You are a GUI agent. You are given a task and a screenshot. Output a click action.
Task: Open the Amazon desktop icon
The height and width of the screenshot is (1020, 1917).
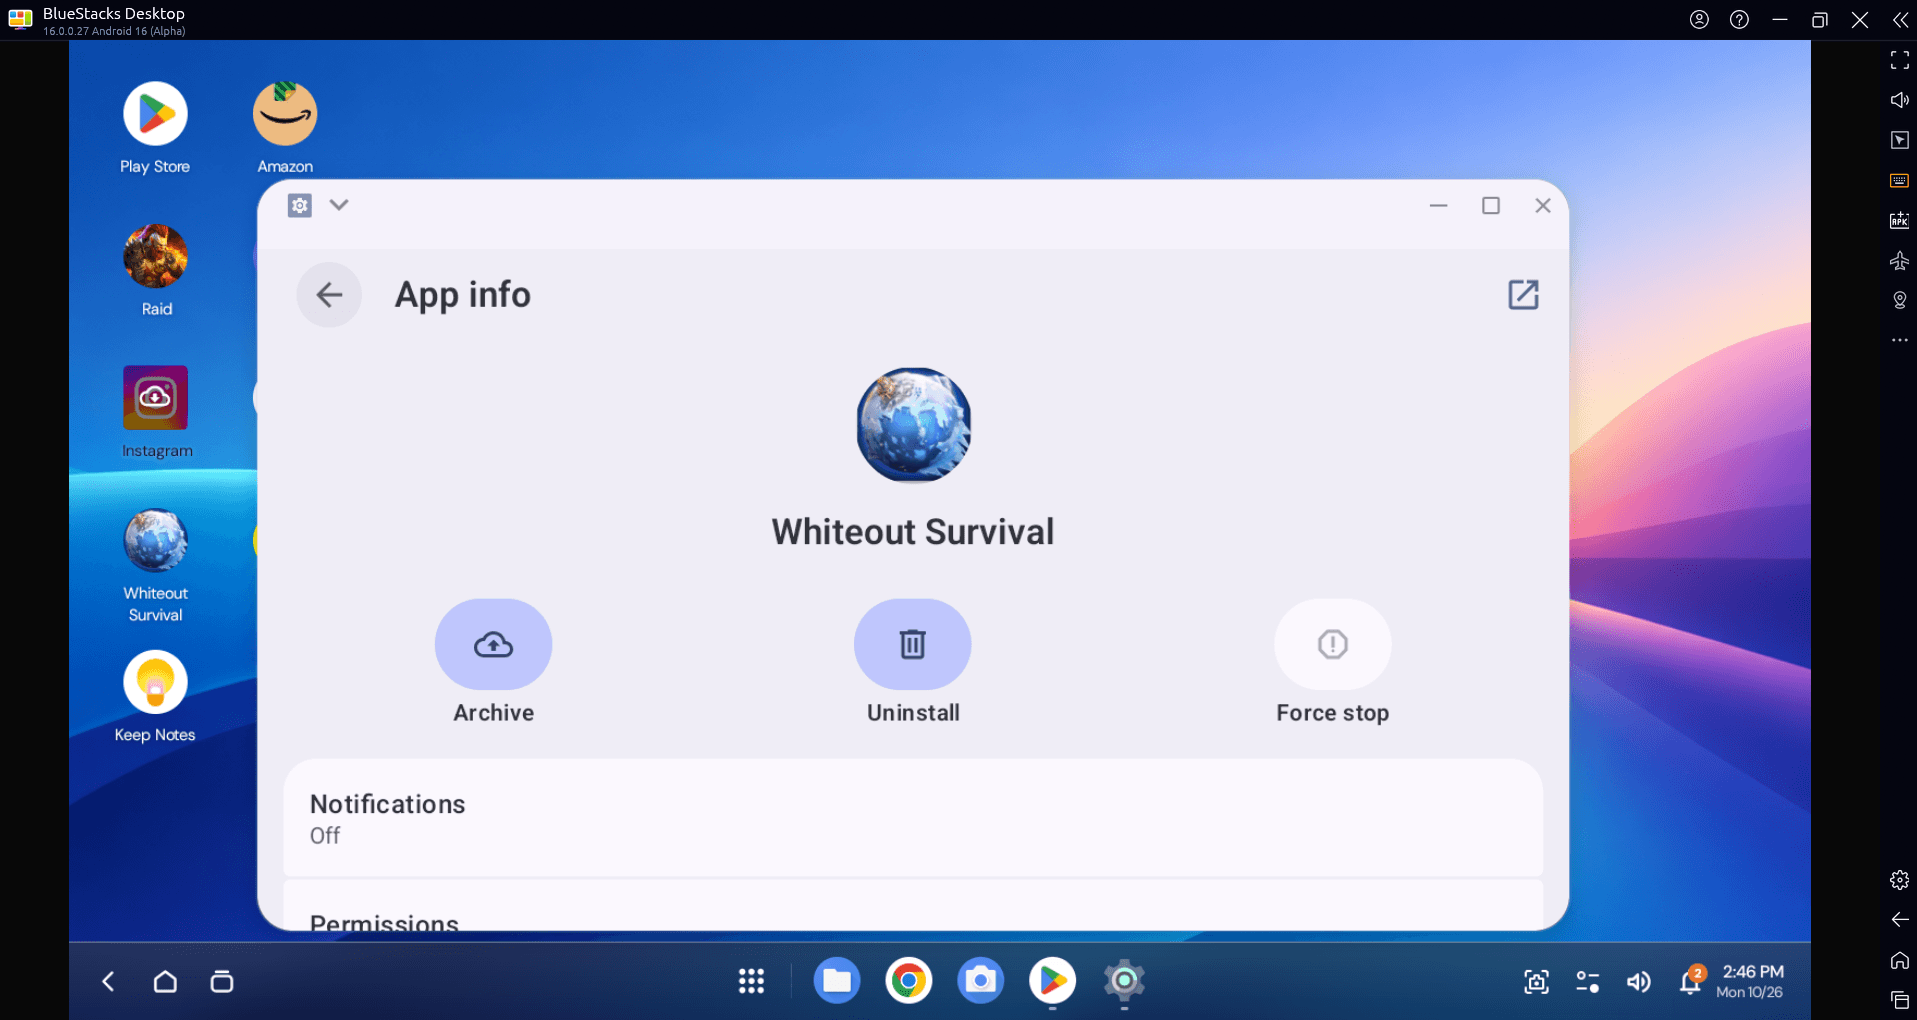click(x=285, y=114)
